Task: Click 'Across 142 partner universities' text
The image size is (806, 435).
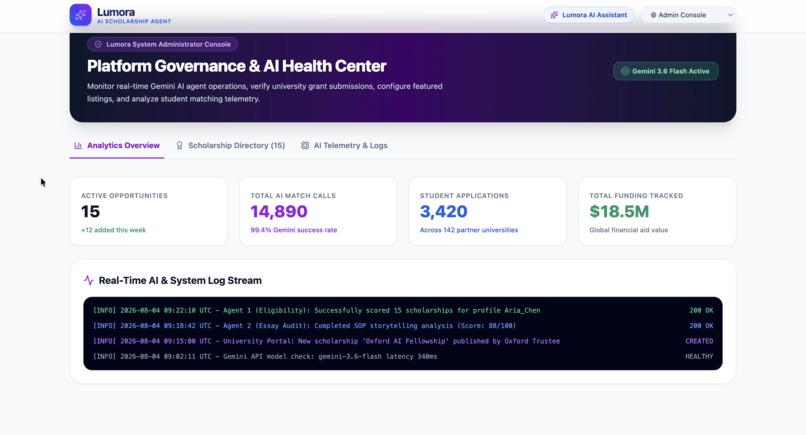Action: (469, 230)
